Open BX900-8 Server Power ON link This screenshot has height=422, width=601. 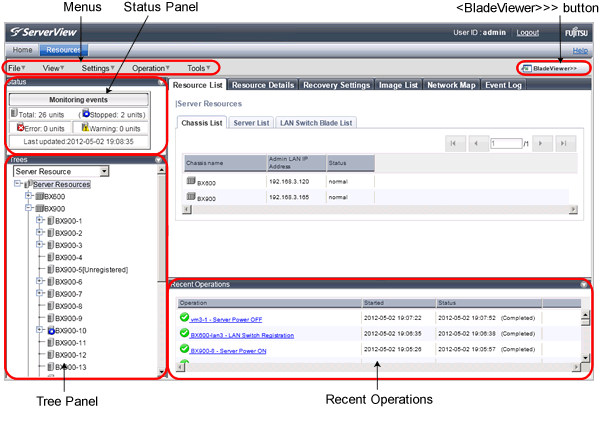(x=228, y=351)
